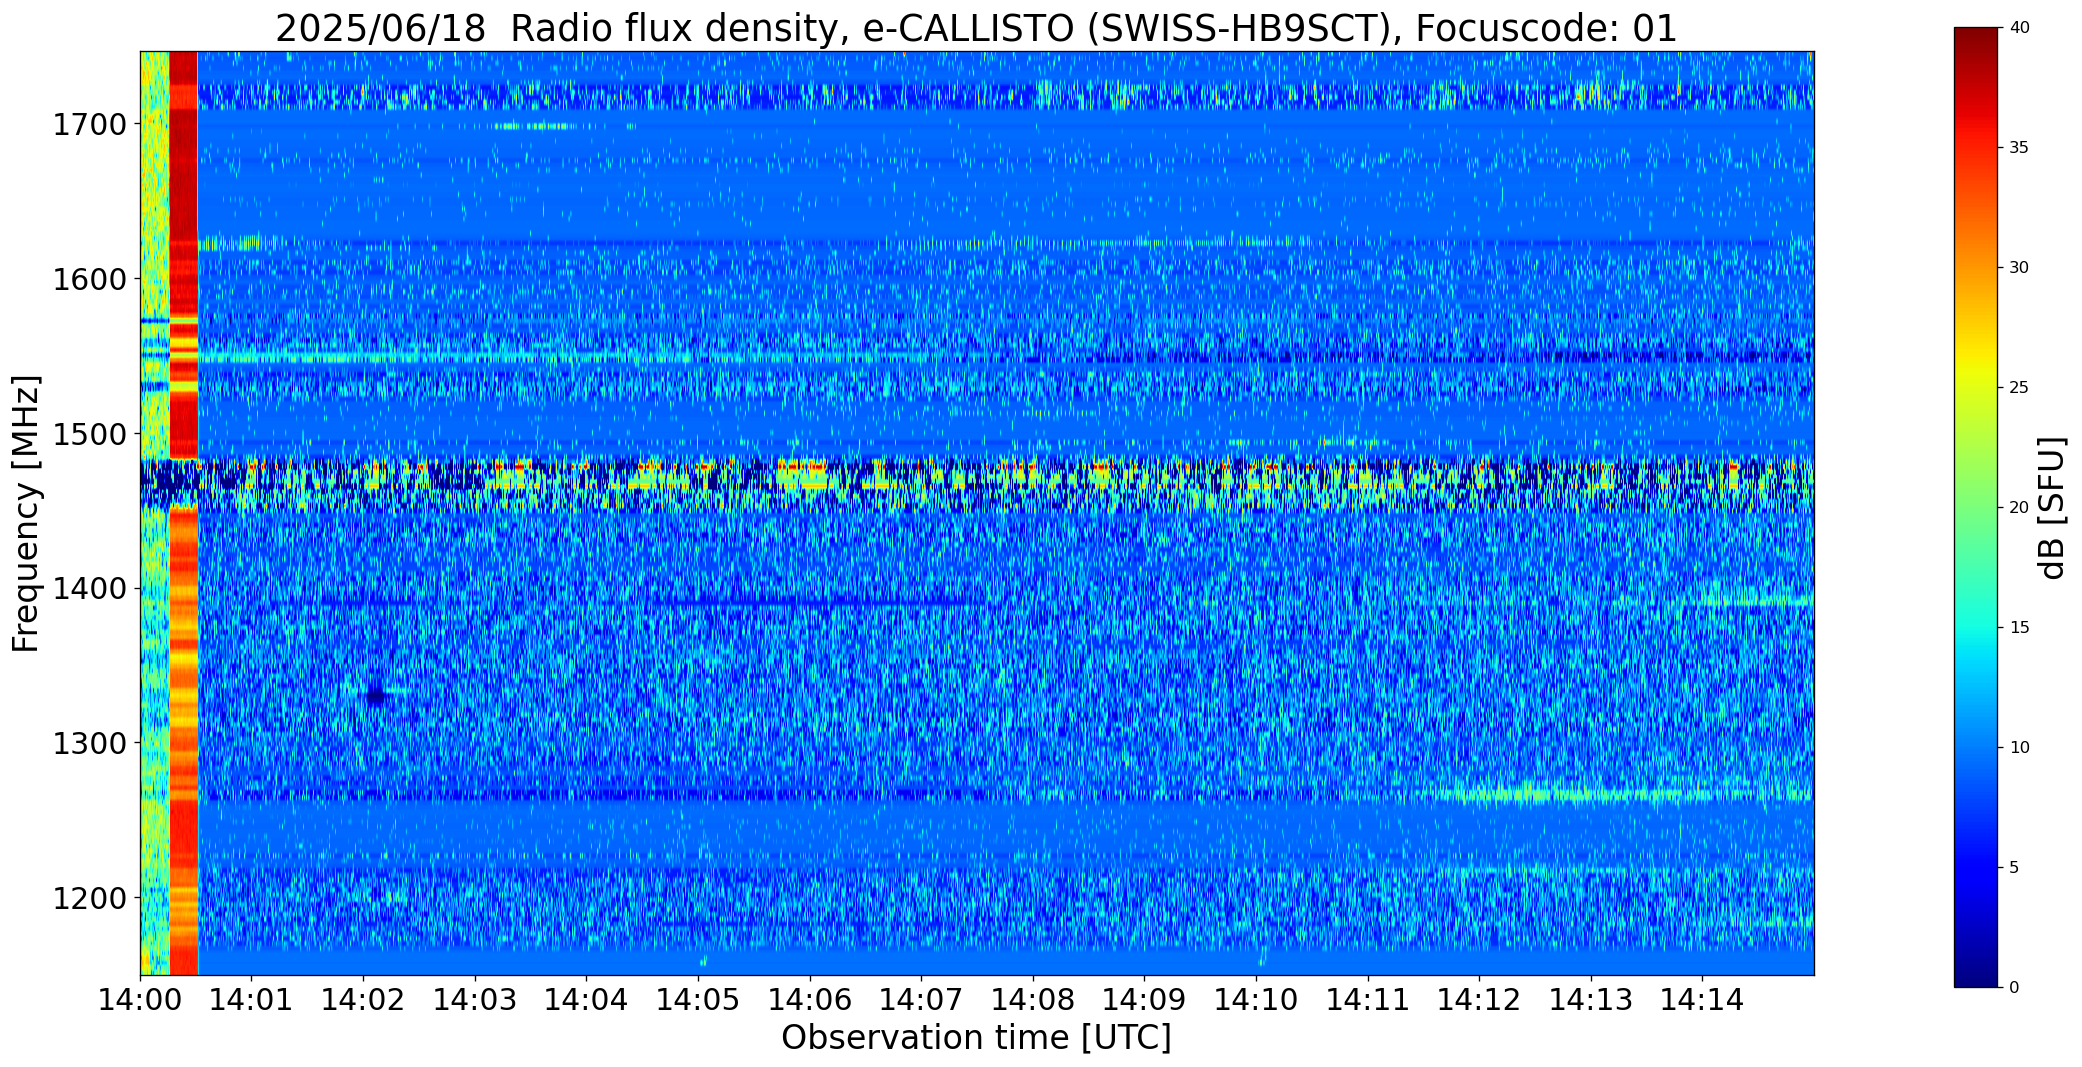2082x1067 pixels.
Task: Click the colorbar tick label 25
Action: 2019,388
